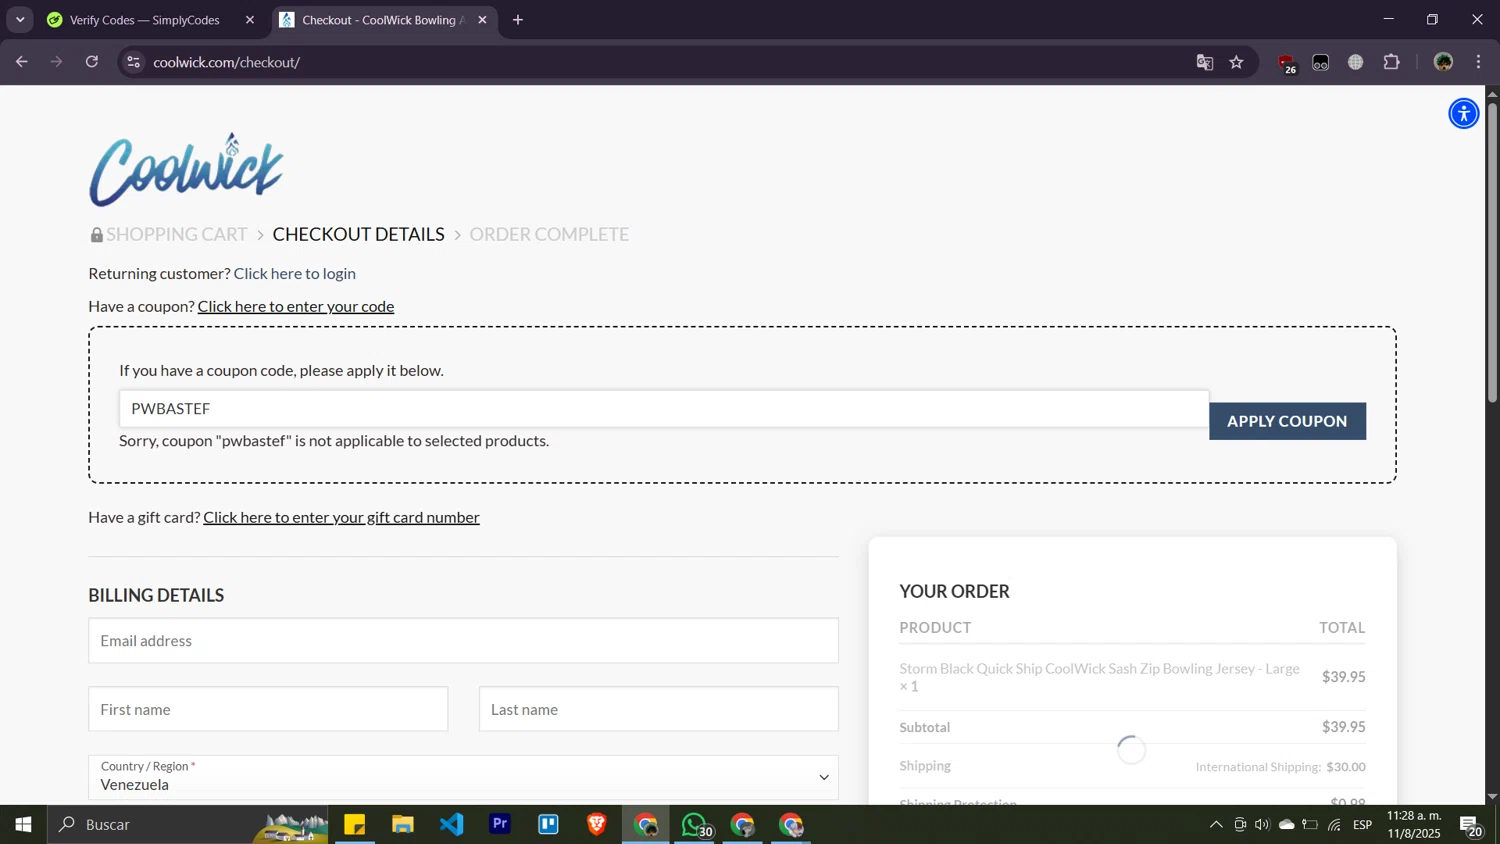The height and width of the screenshot is (844, 1500).
Task: Switch the ESP input language indicator
Action: pyautogui.click(x=1363, y=825)
